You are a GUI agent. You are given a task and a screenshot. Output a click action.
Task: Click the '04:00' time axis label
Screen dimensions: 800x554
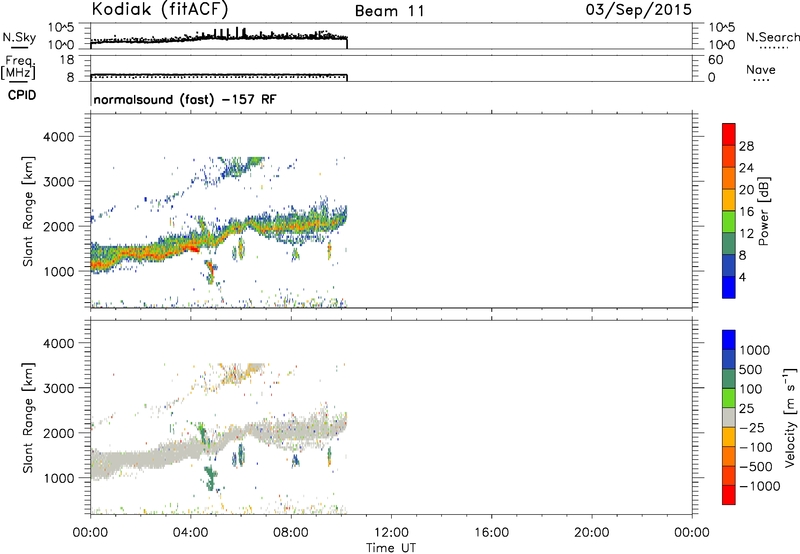tap(190, 533)
